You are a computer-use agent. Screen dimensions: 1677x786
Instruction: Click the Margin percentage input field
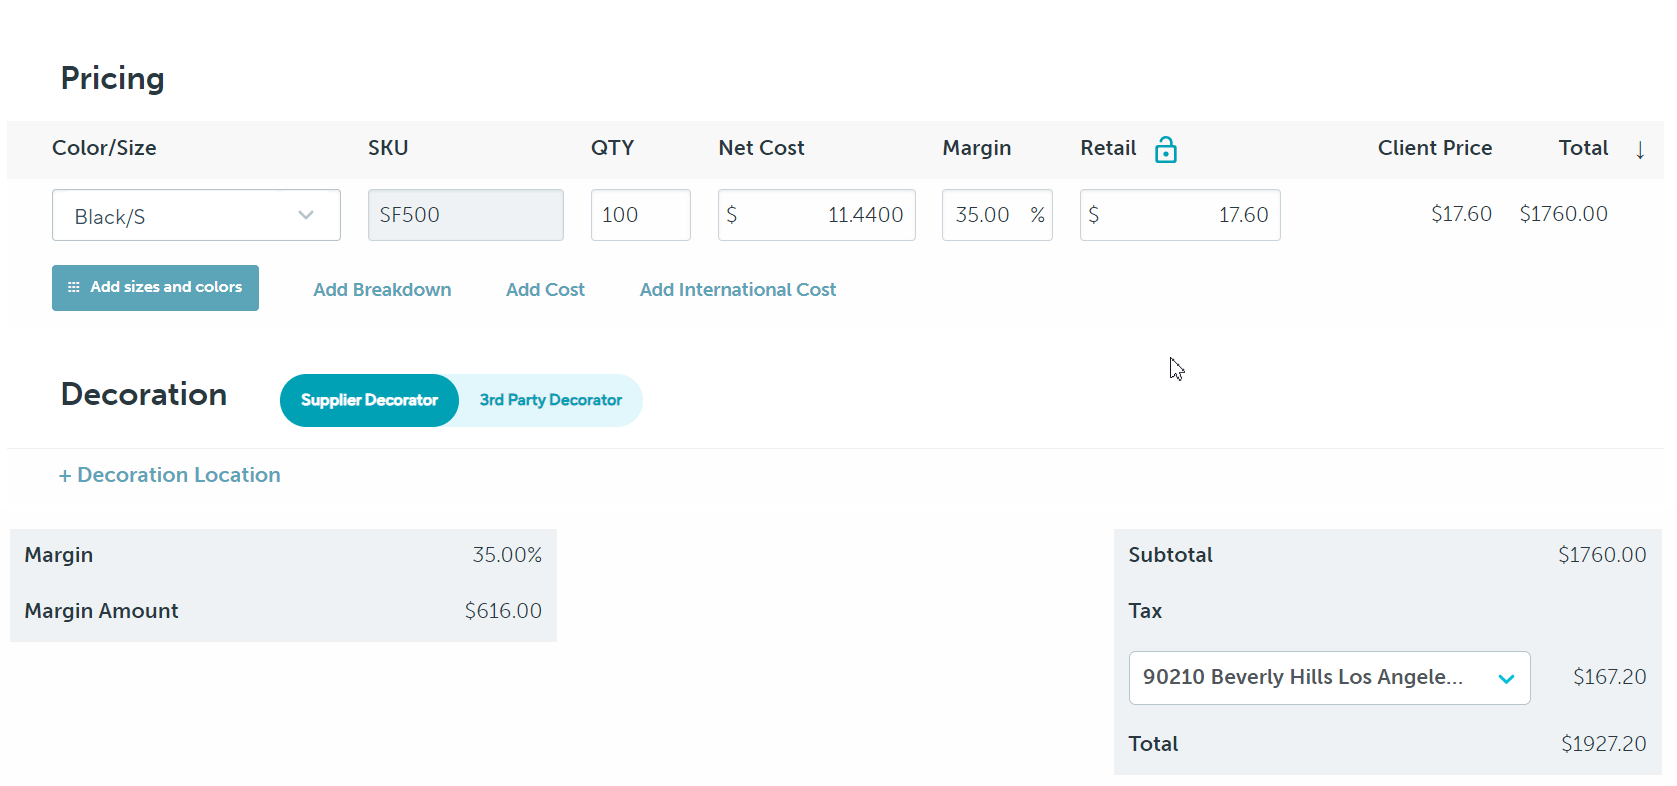click(x=985, y=215)
